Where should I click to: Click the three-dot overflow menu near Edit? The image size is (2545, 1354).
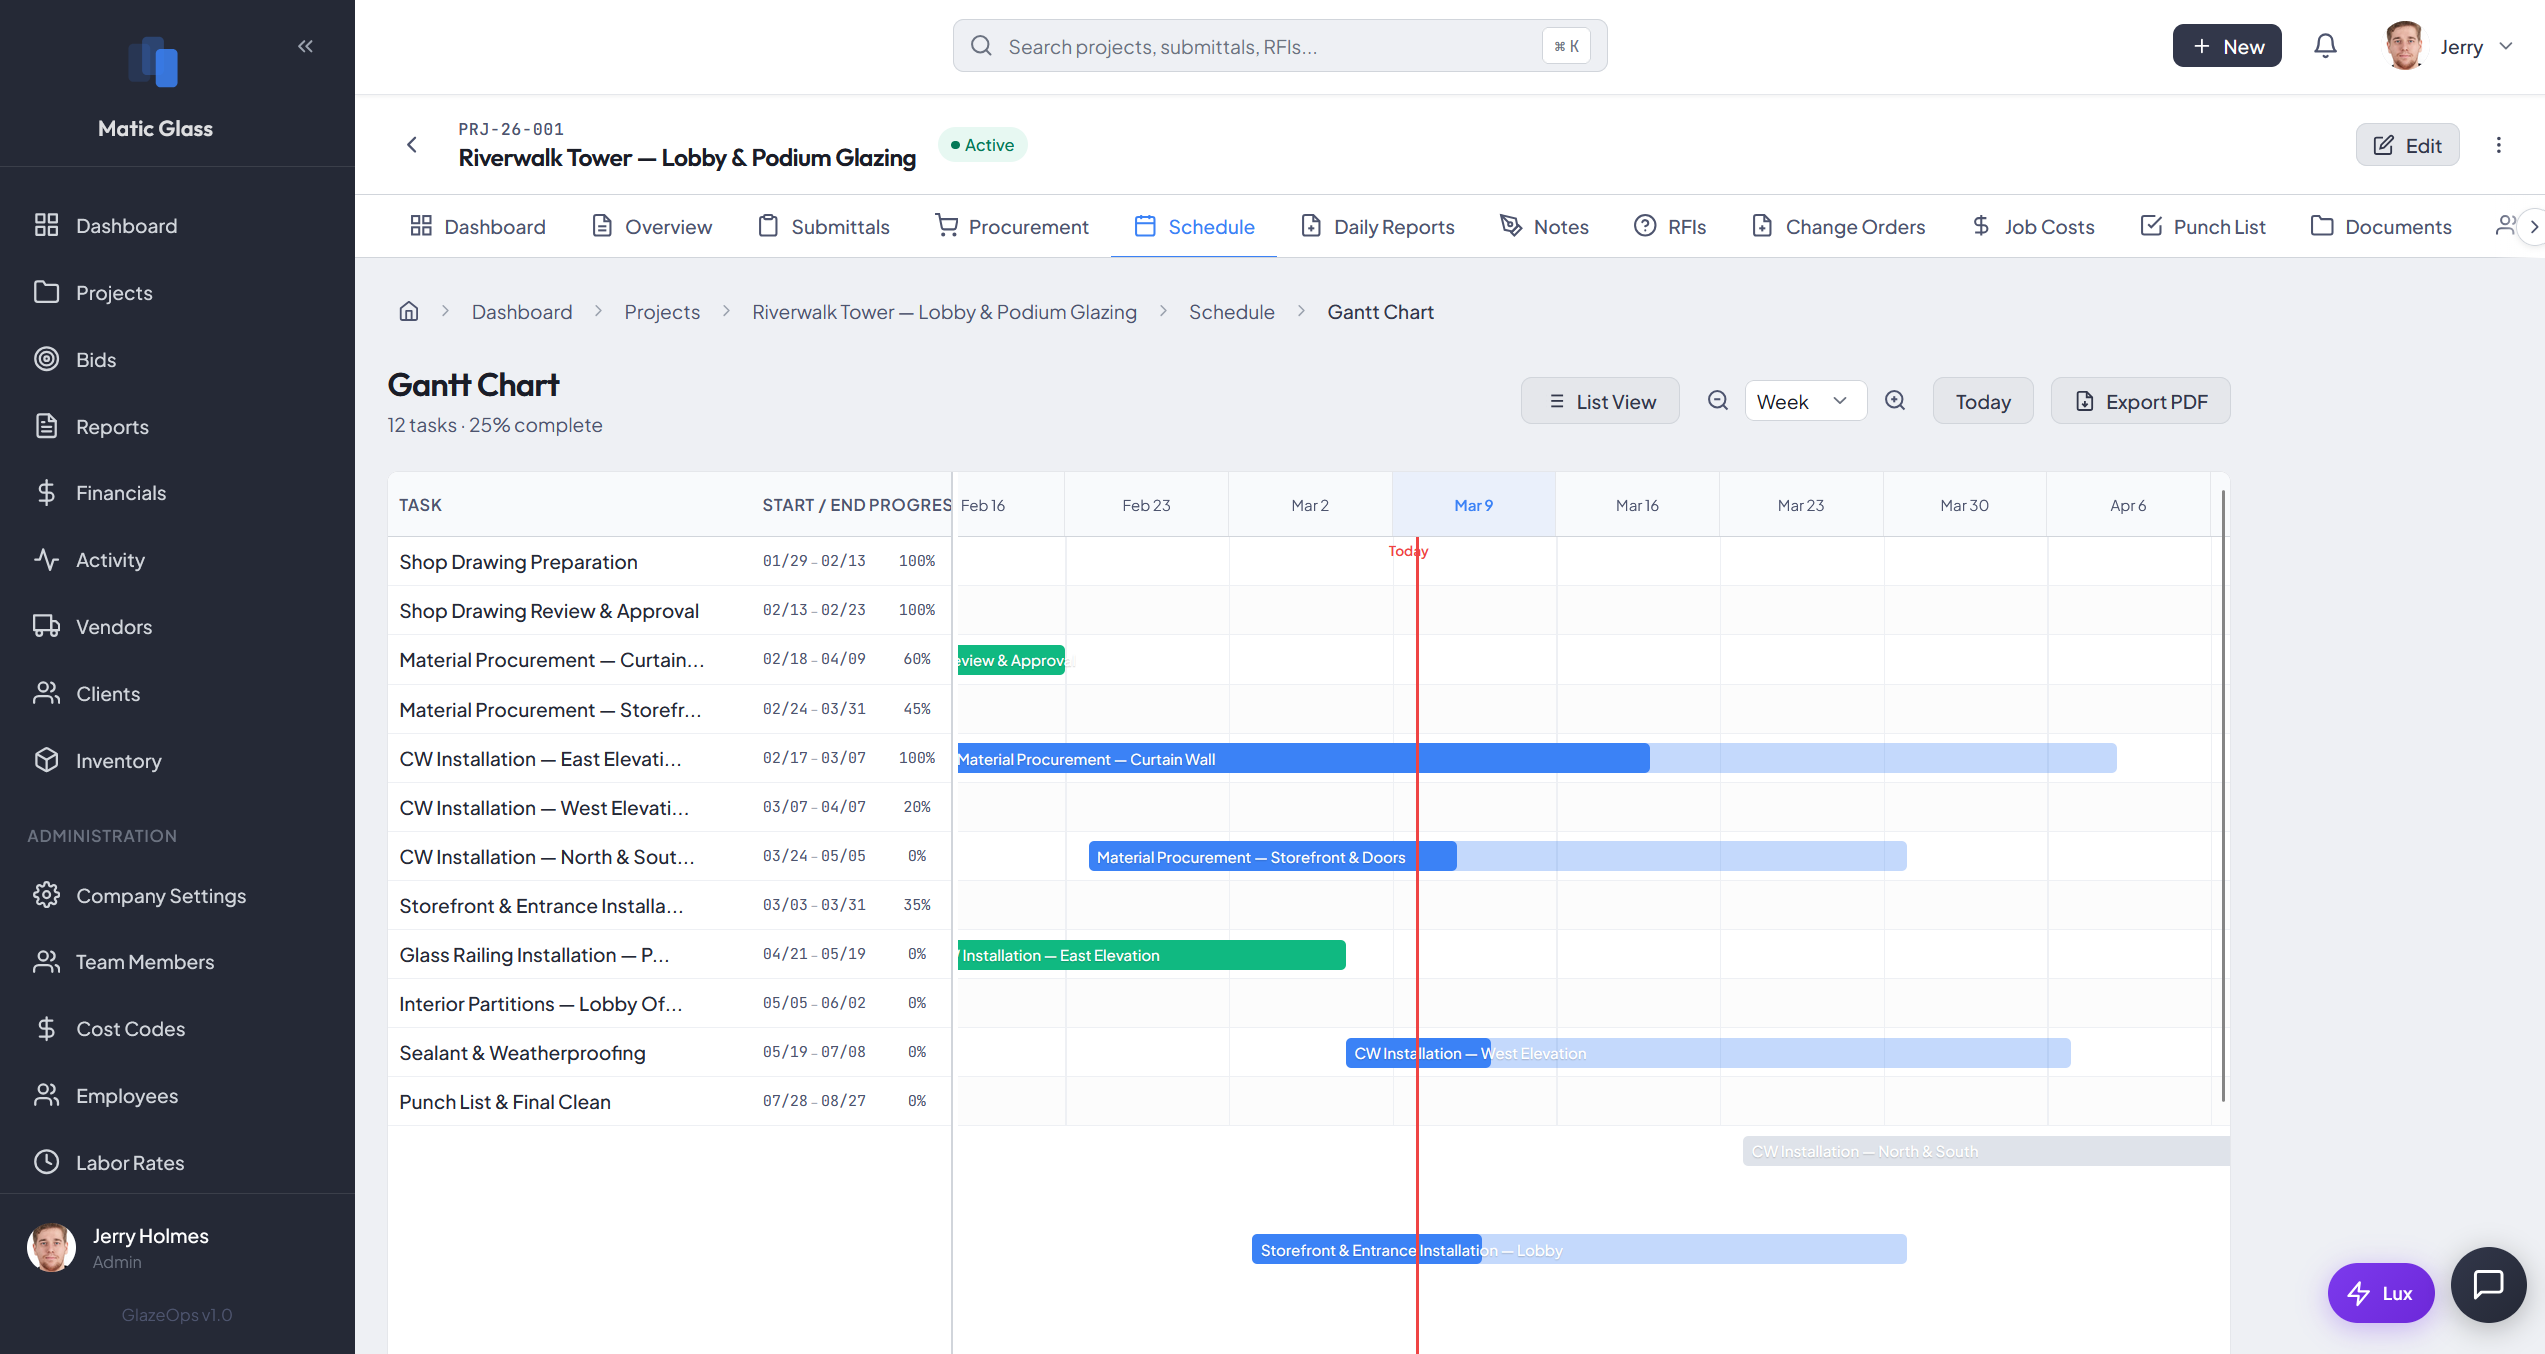tap(2499, 144)
